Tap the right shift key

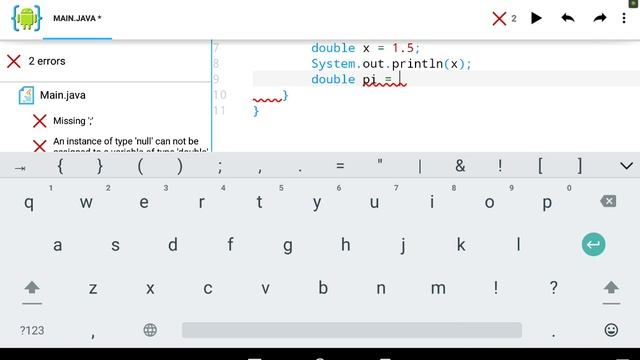(x=611, y=288)
